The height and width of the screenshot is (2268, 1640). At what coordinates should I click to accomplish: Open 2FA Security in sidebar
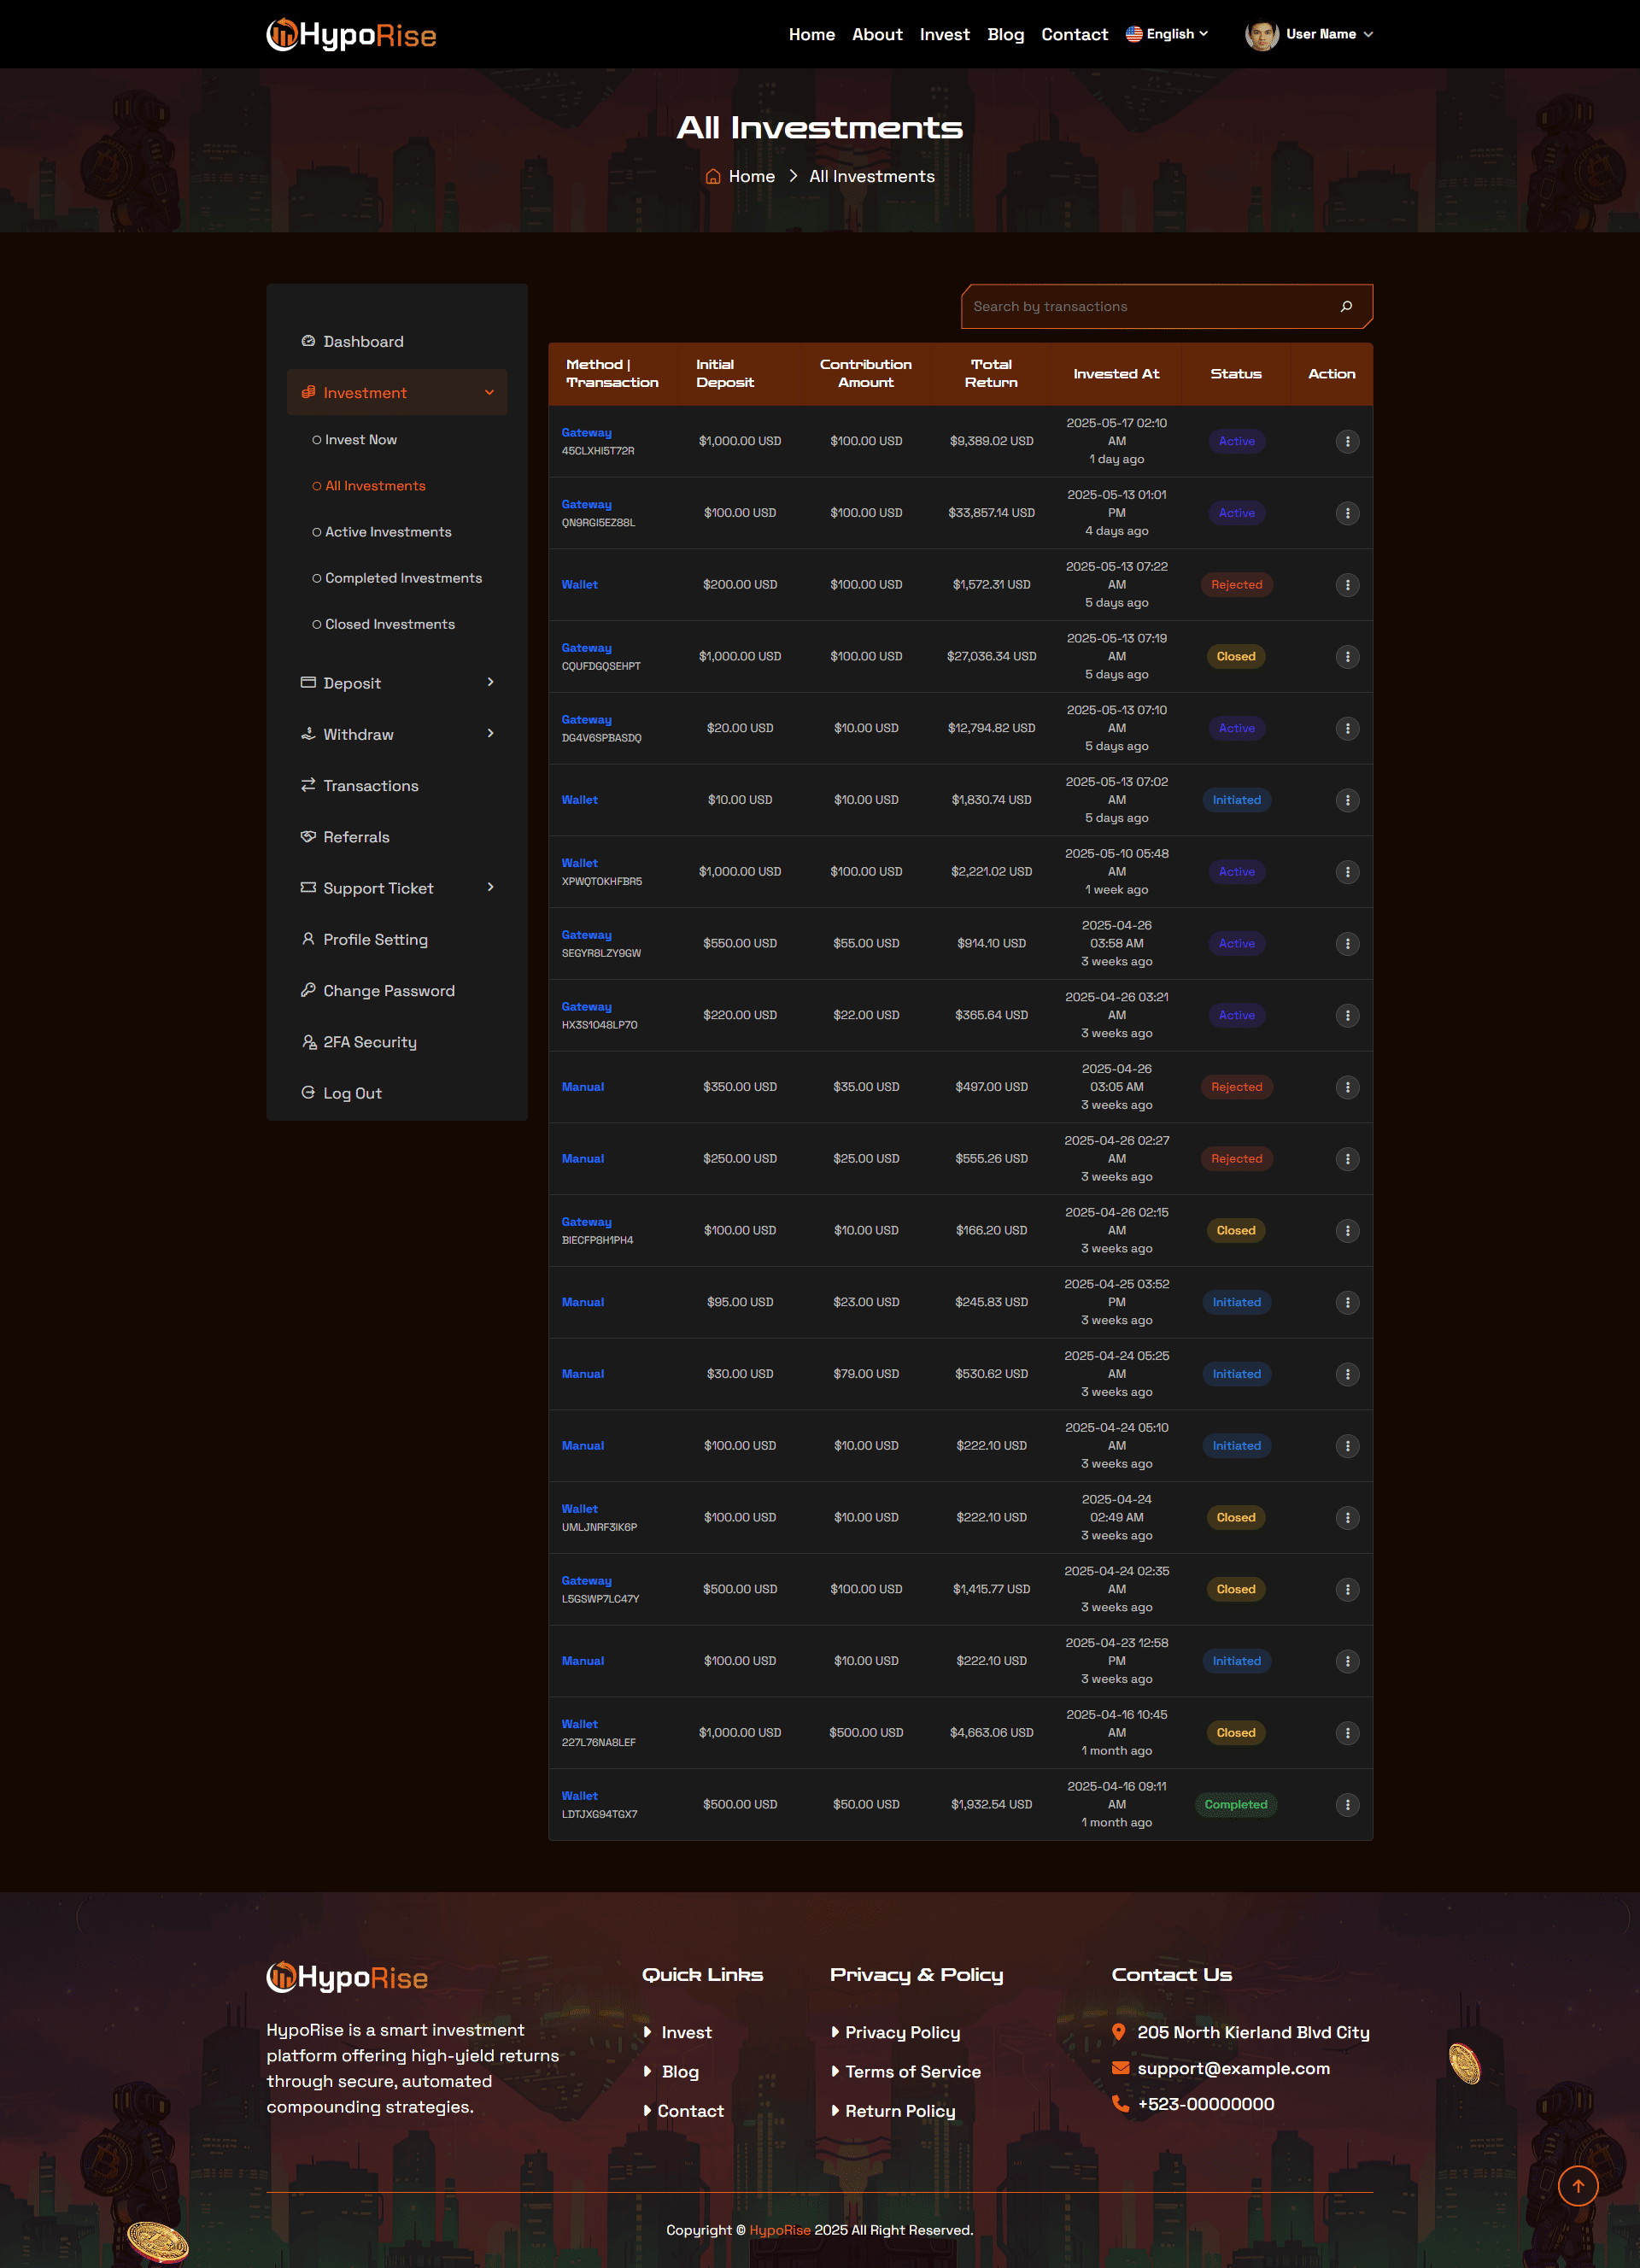pos(359,1042)
